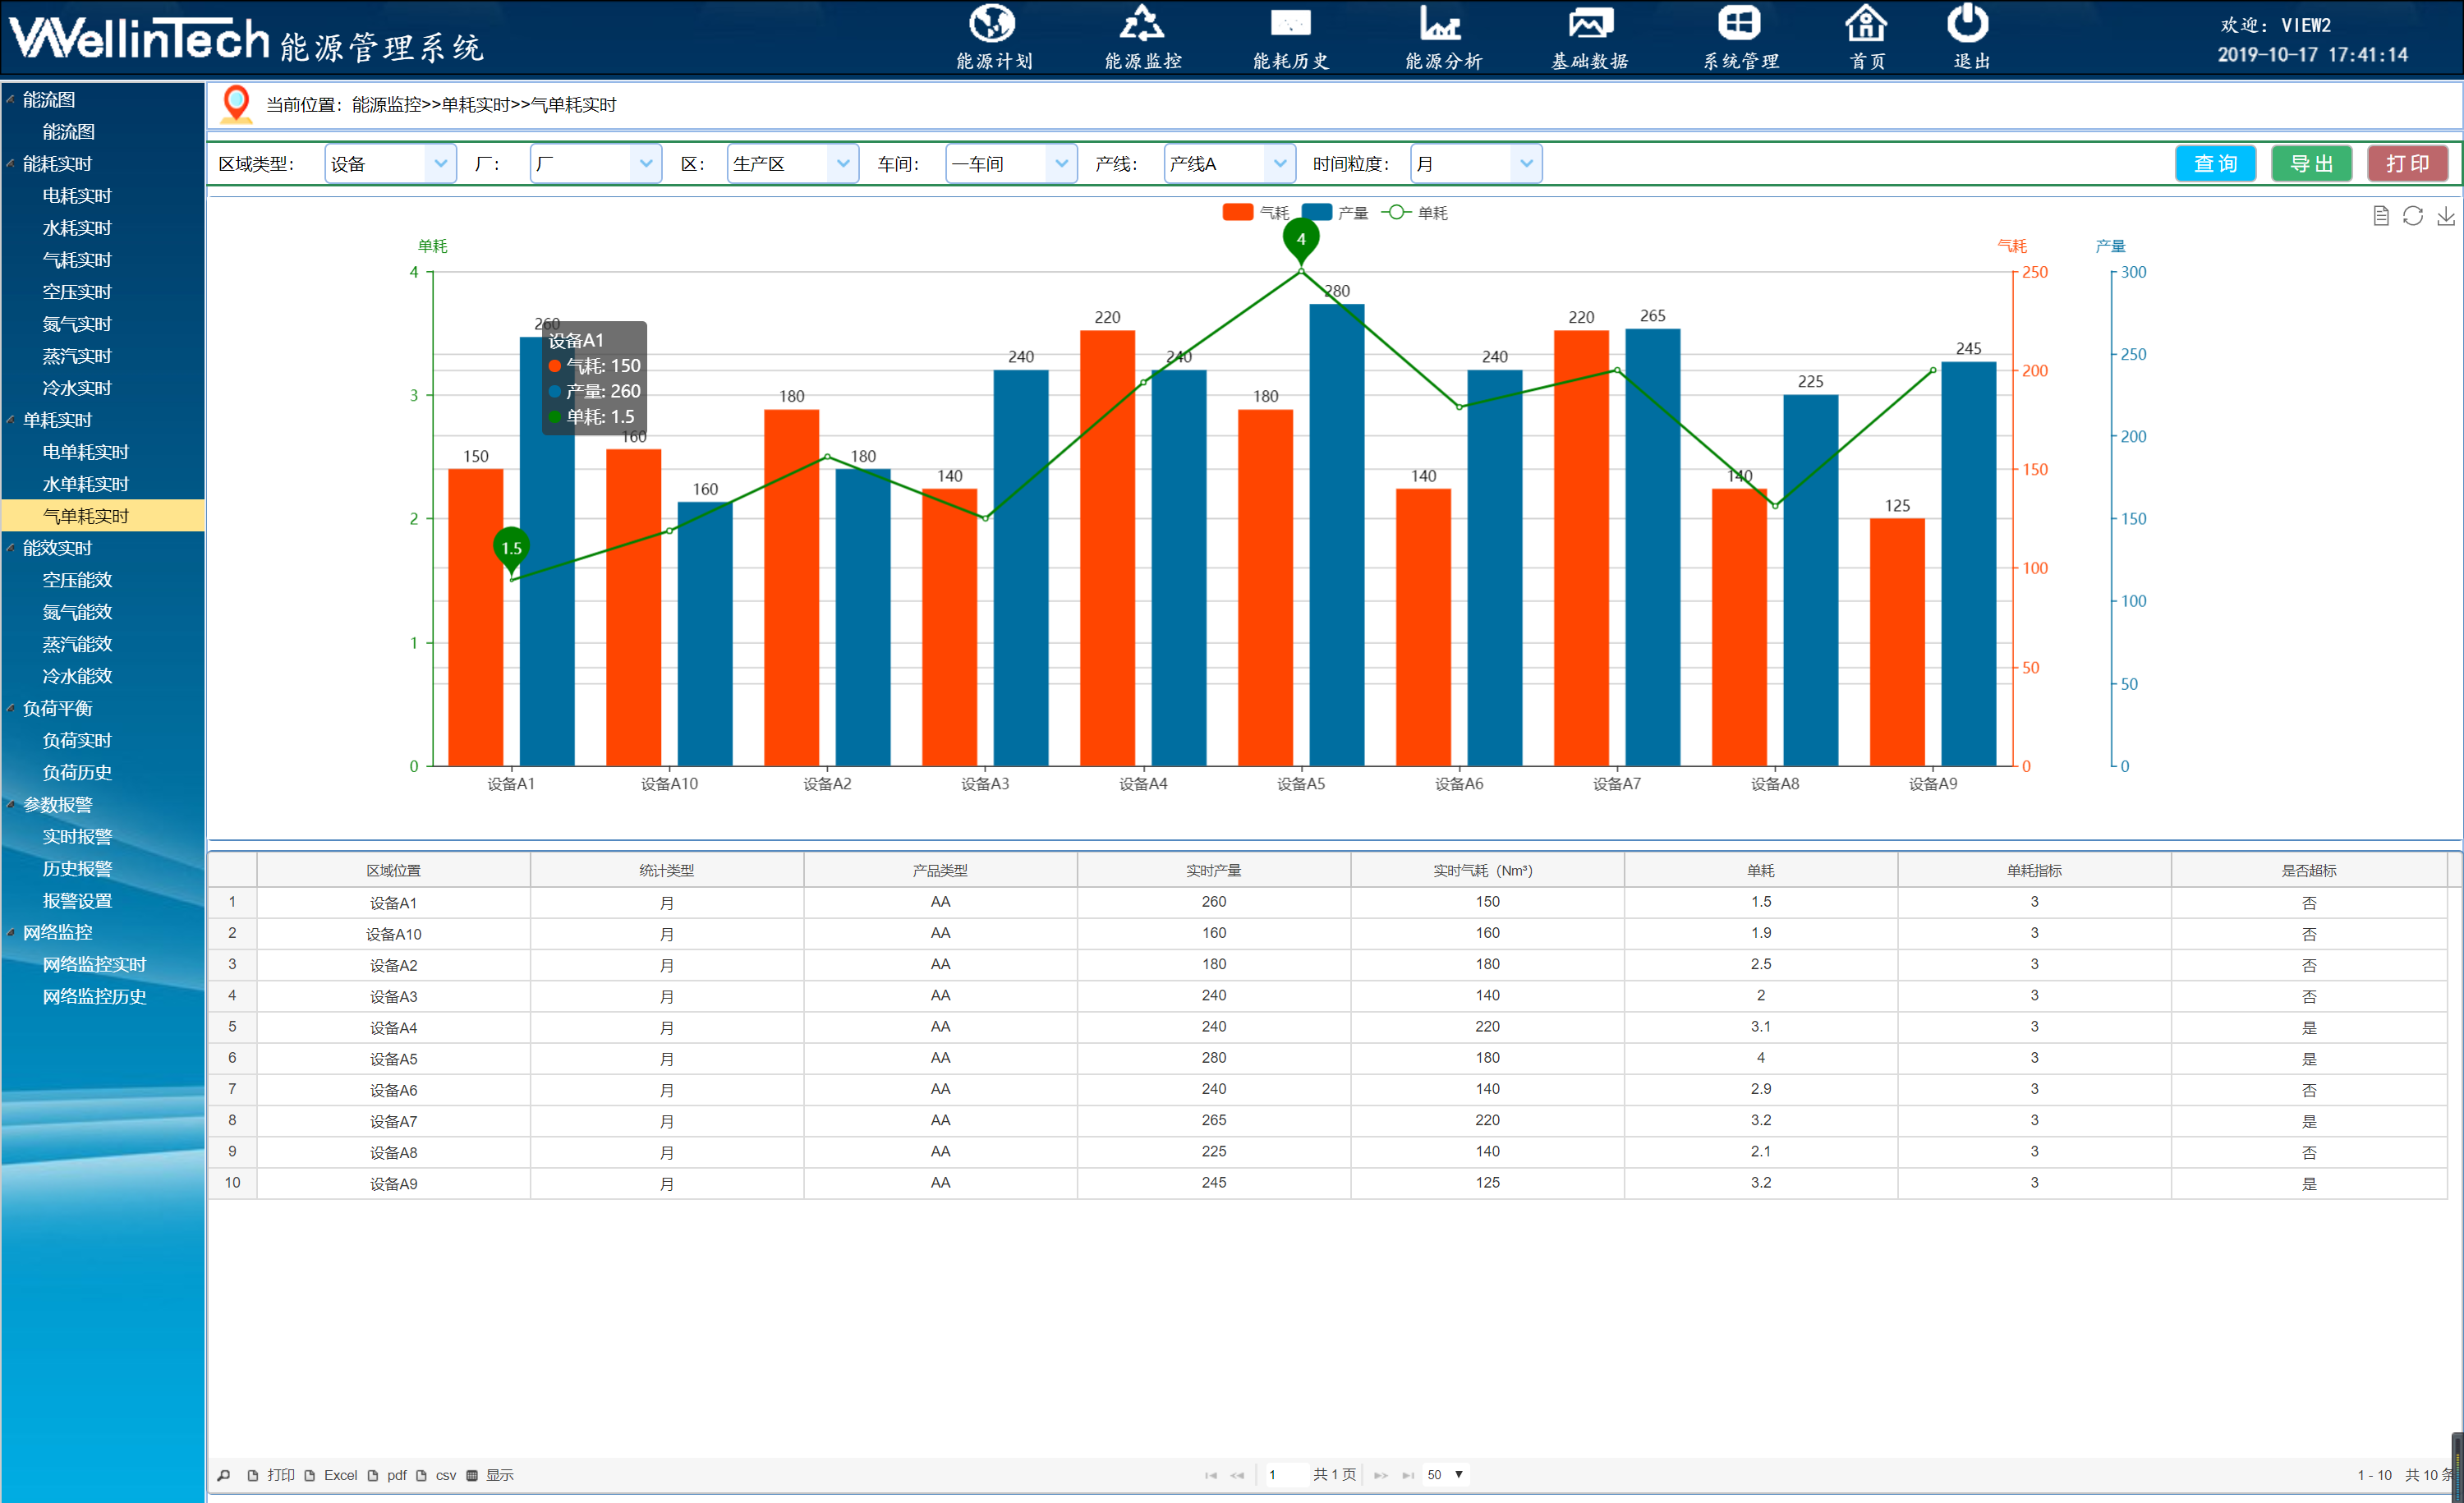Toggle 单耗 line series in legend

pyautogui.click(x=1414, y=212)
